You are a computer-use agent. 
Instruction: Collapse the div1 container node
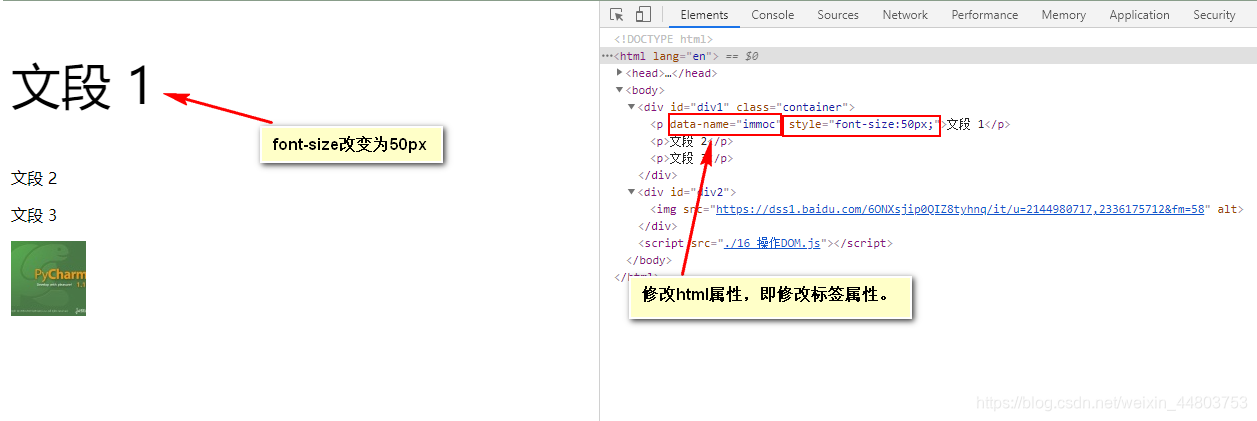(x=631, y=107)
